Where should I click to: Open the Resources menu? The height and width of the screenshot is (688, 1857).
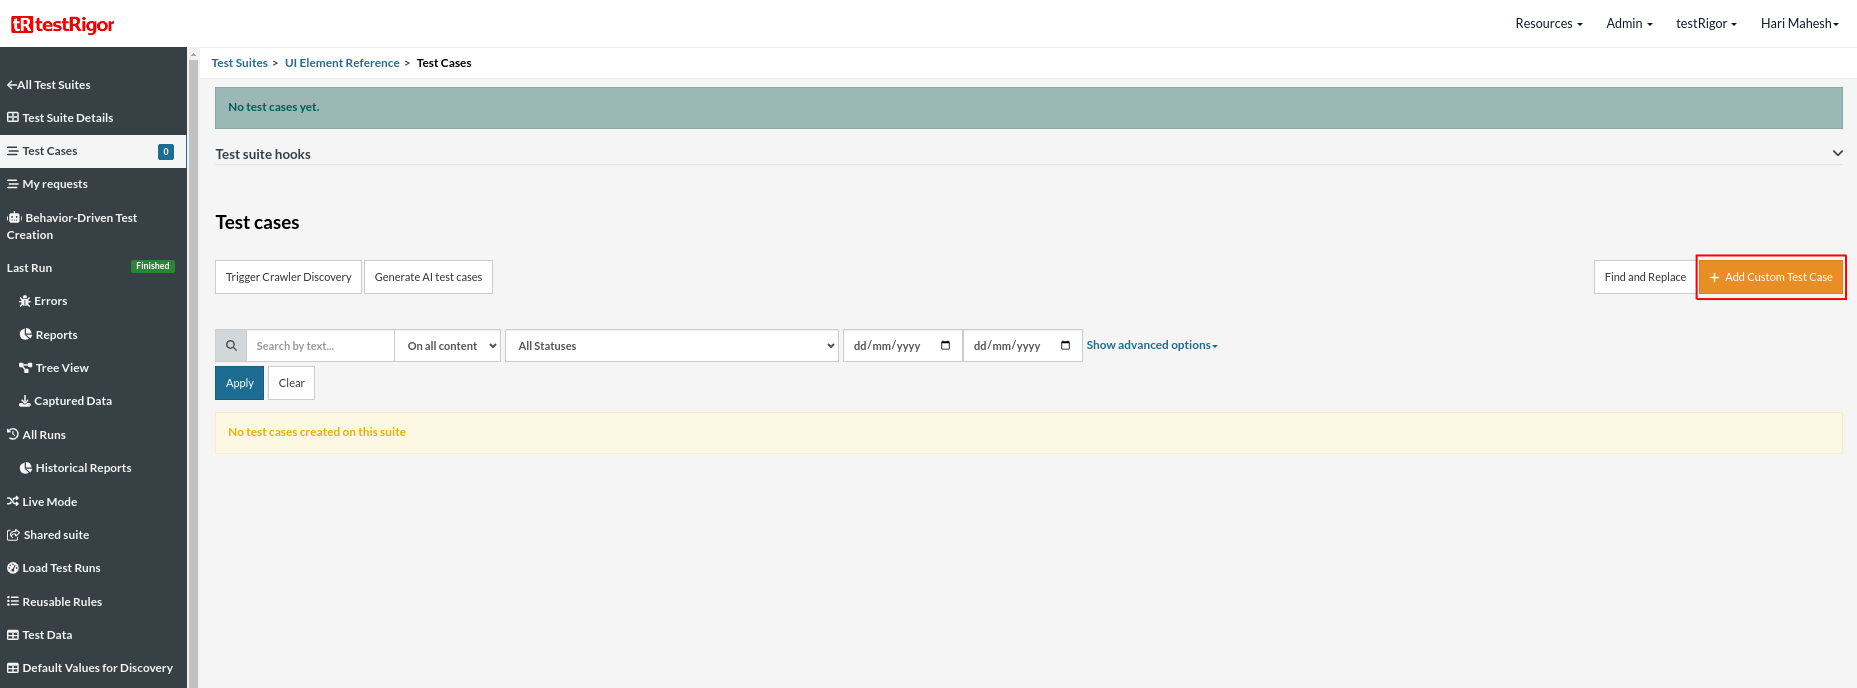click(1548, 24)
